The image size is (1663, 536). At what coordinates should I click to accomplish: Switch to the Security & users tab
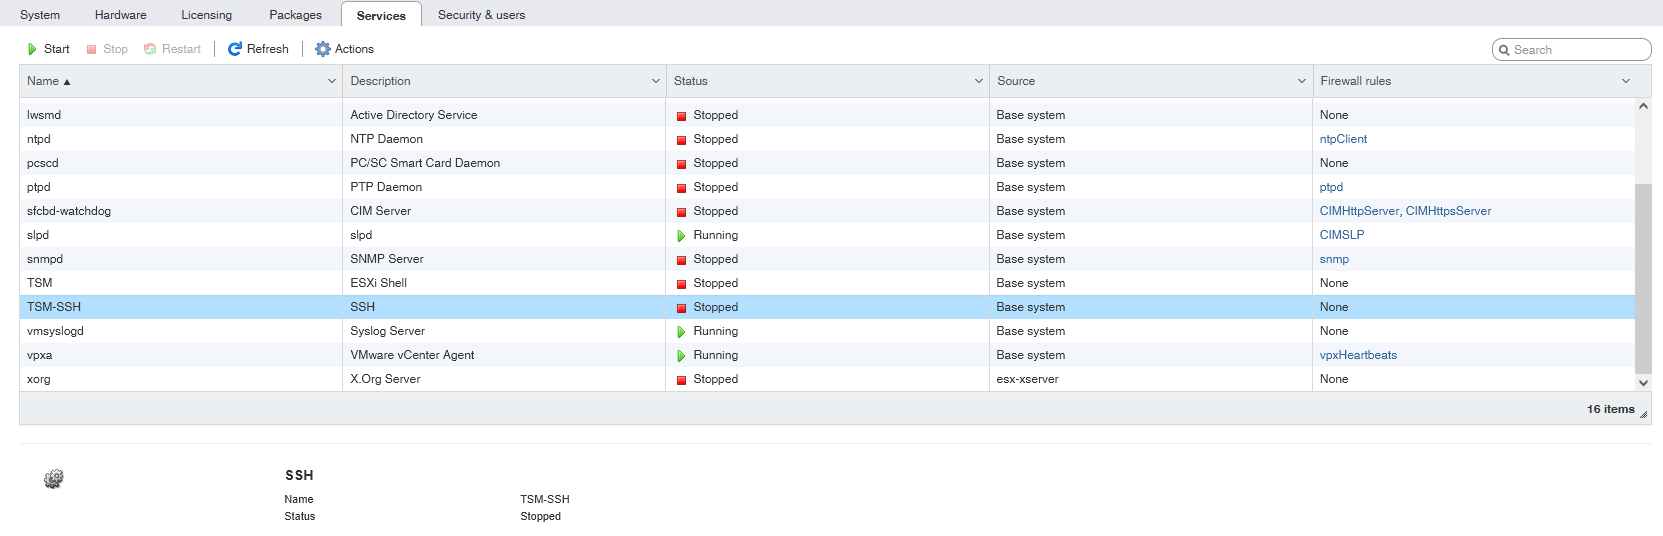click(x=481, y=15)
